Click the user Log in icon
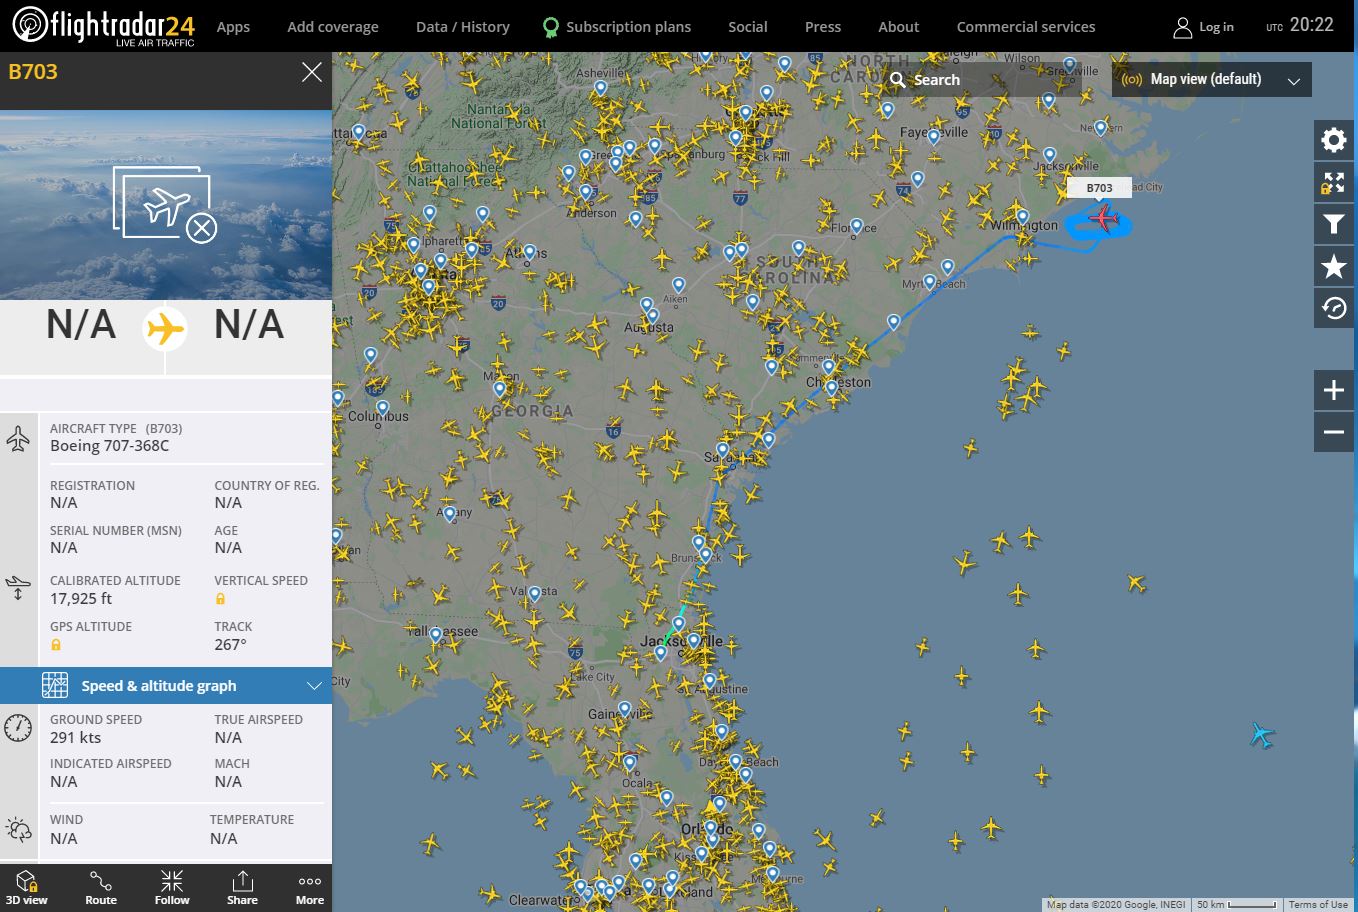This screenshot has width=1358, height=912. pos(1182,27)
